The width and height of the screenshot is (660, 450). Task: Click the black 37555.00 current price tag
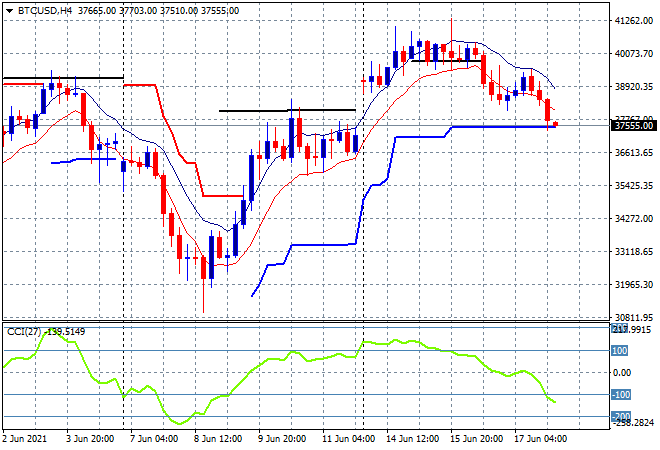coord(633,126)
